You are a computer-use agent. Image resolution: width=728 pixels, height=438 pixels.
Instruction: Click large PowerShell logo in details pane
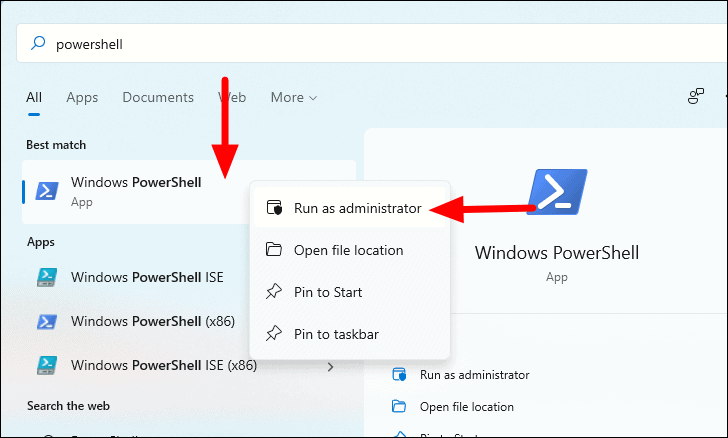pyautogui.click(x=557, y=192)
